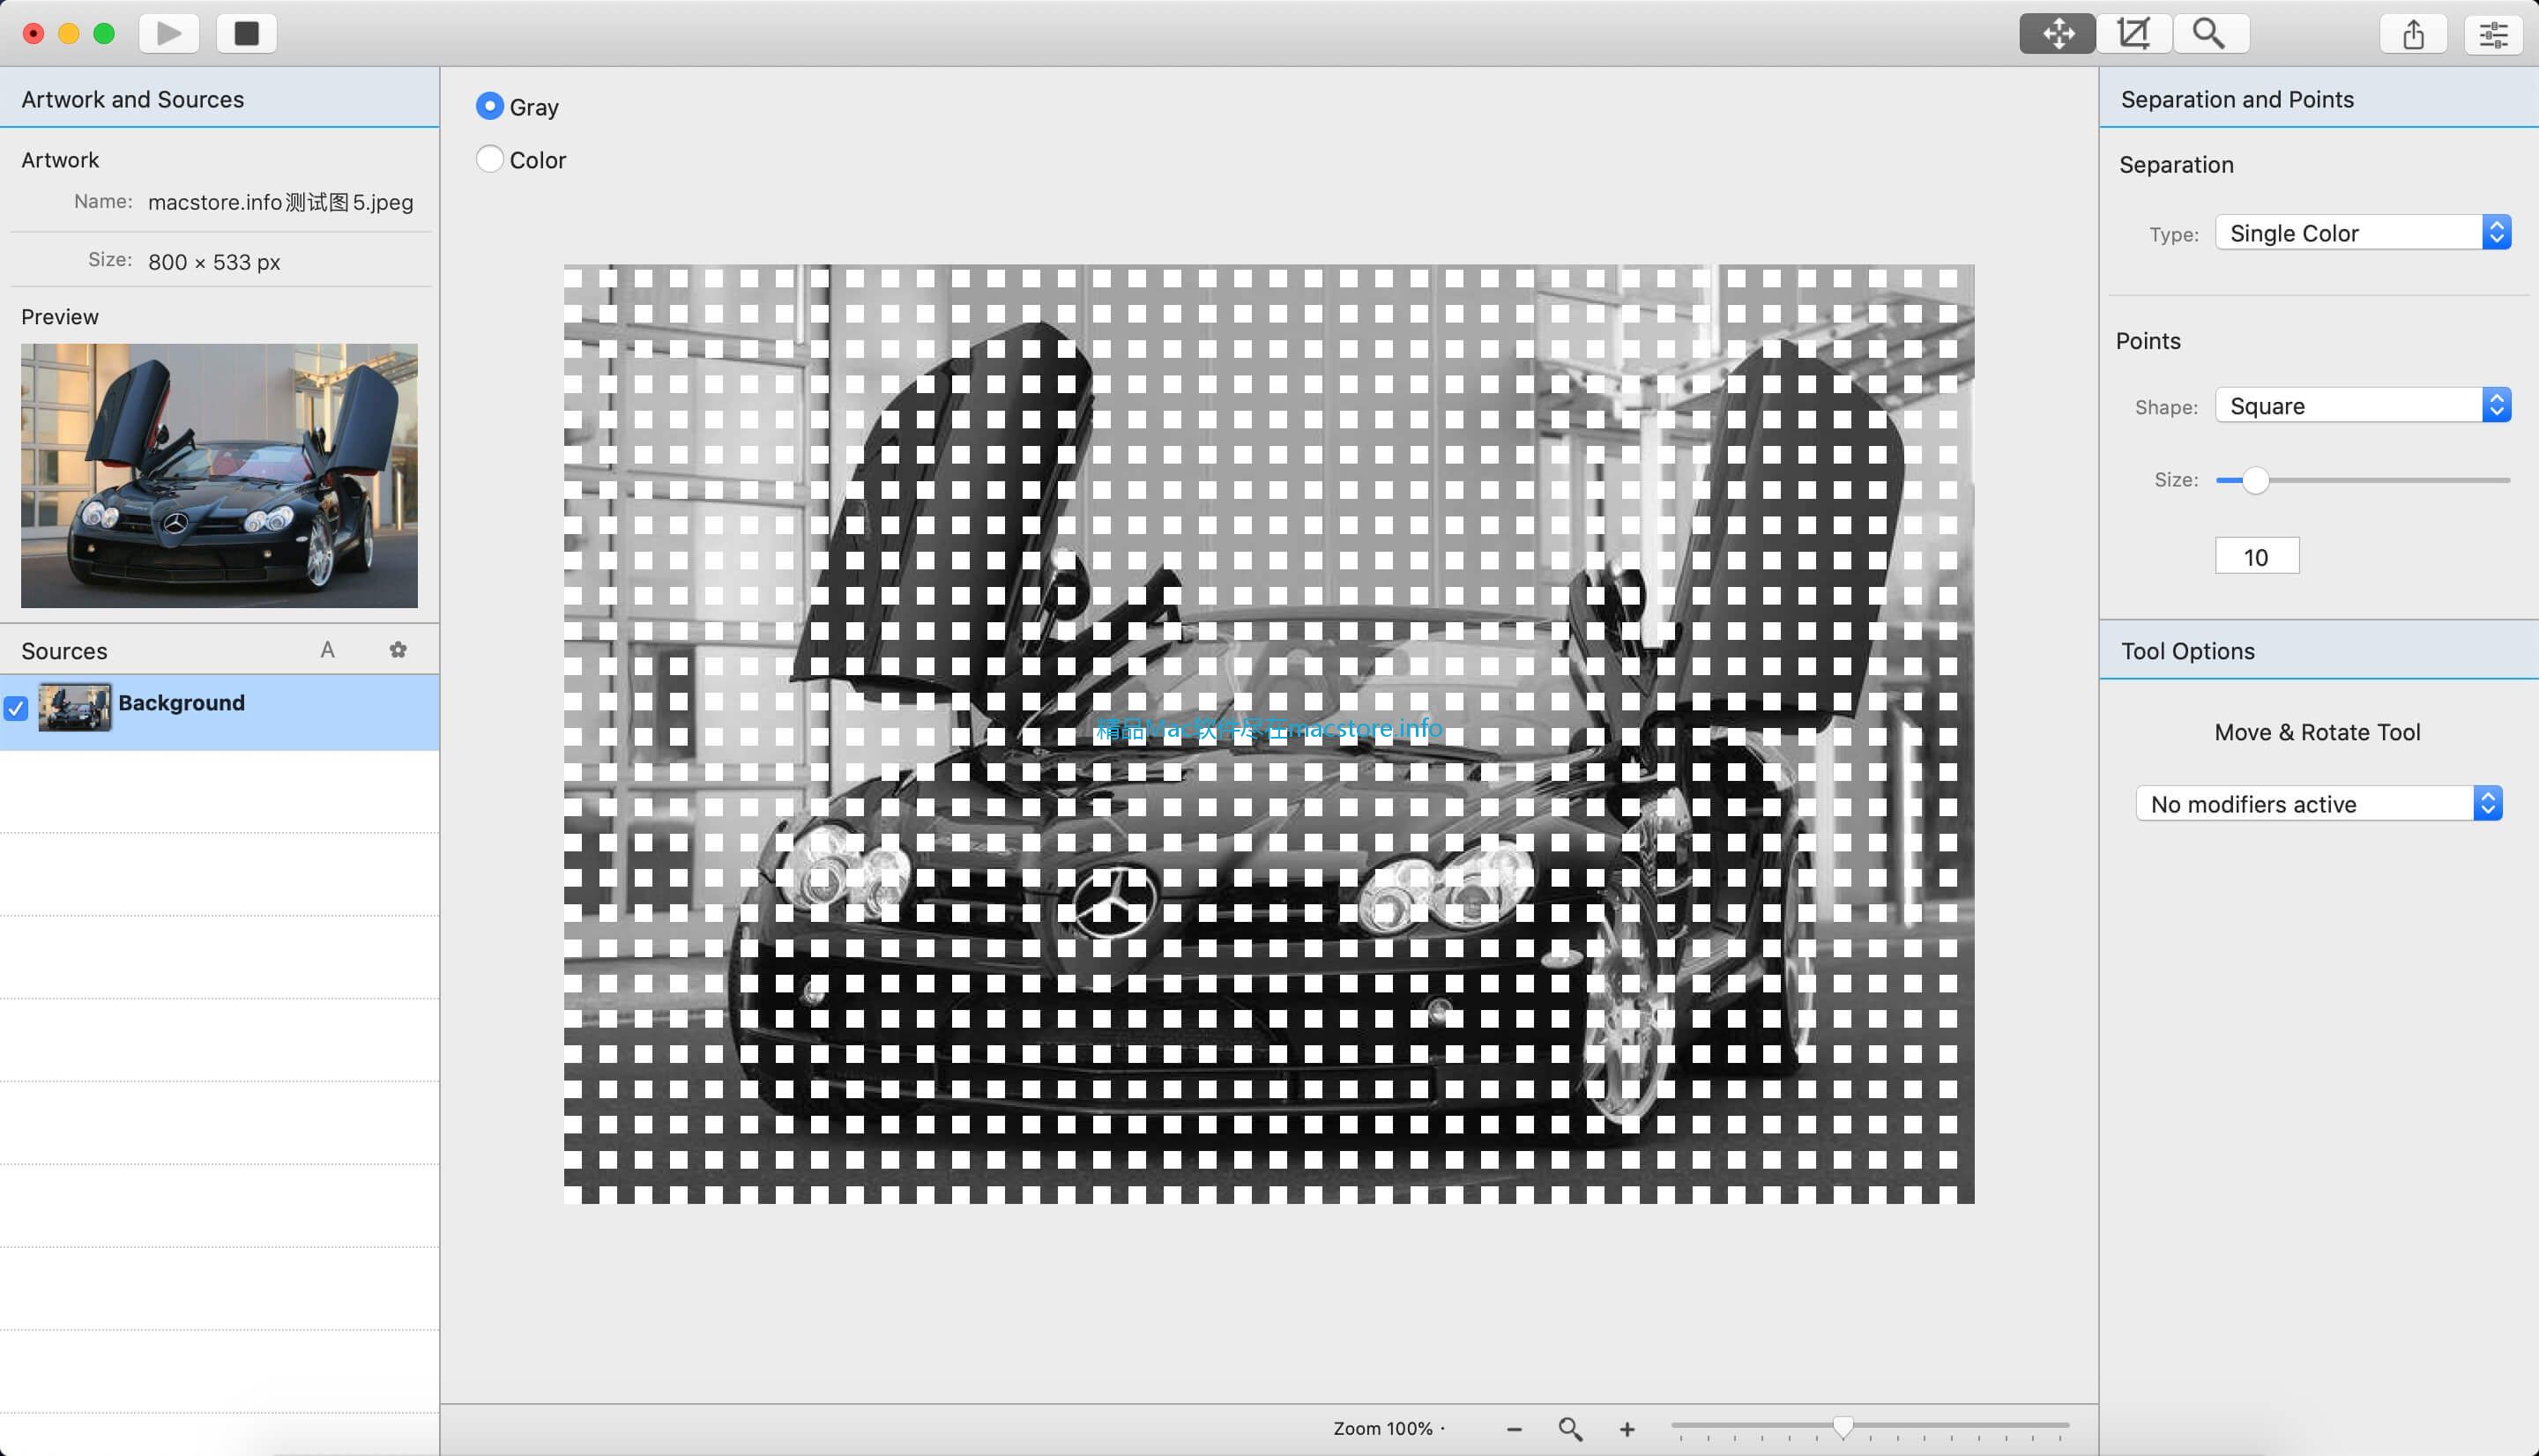
Task: Toggle the Color radio button
Action: (490, 159)
